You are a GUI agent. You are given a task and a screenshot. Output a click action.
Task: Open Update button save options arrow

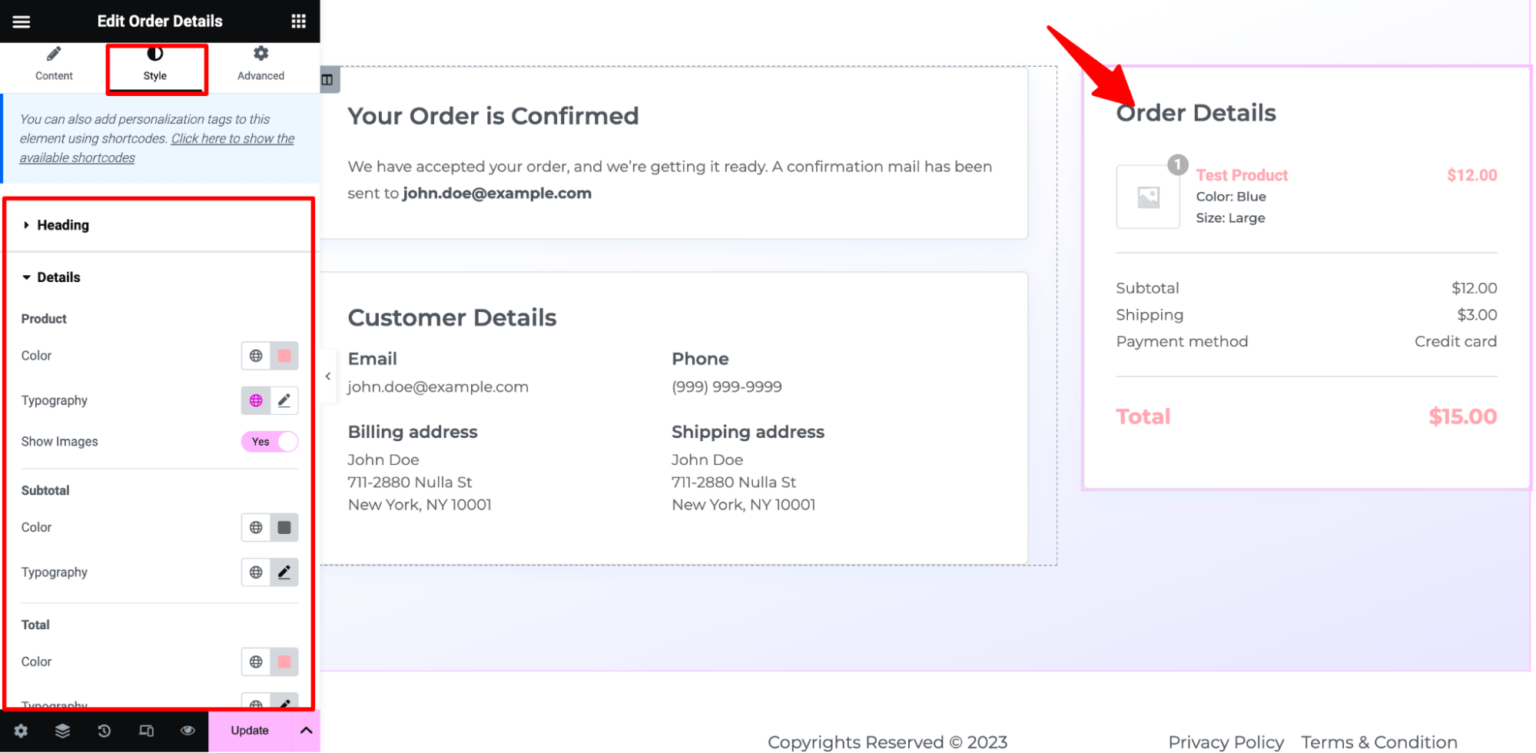[x=306, y=731]
